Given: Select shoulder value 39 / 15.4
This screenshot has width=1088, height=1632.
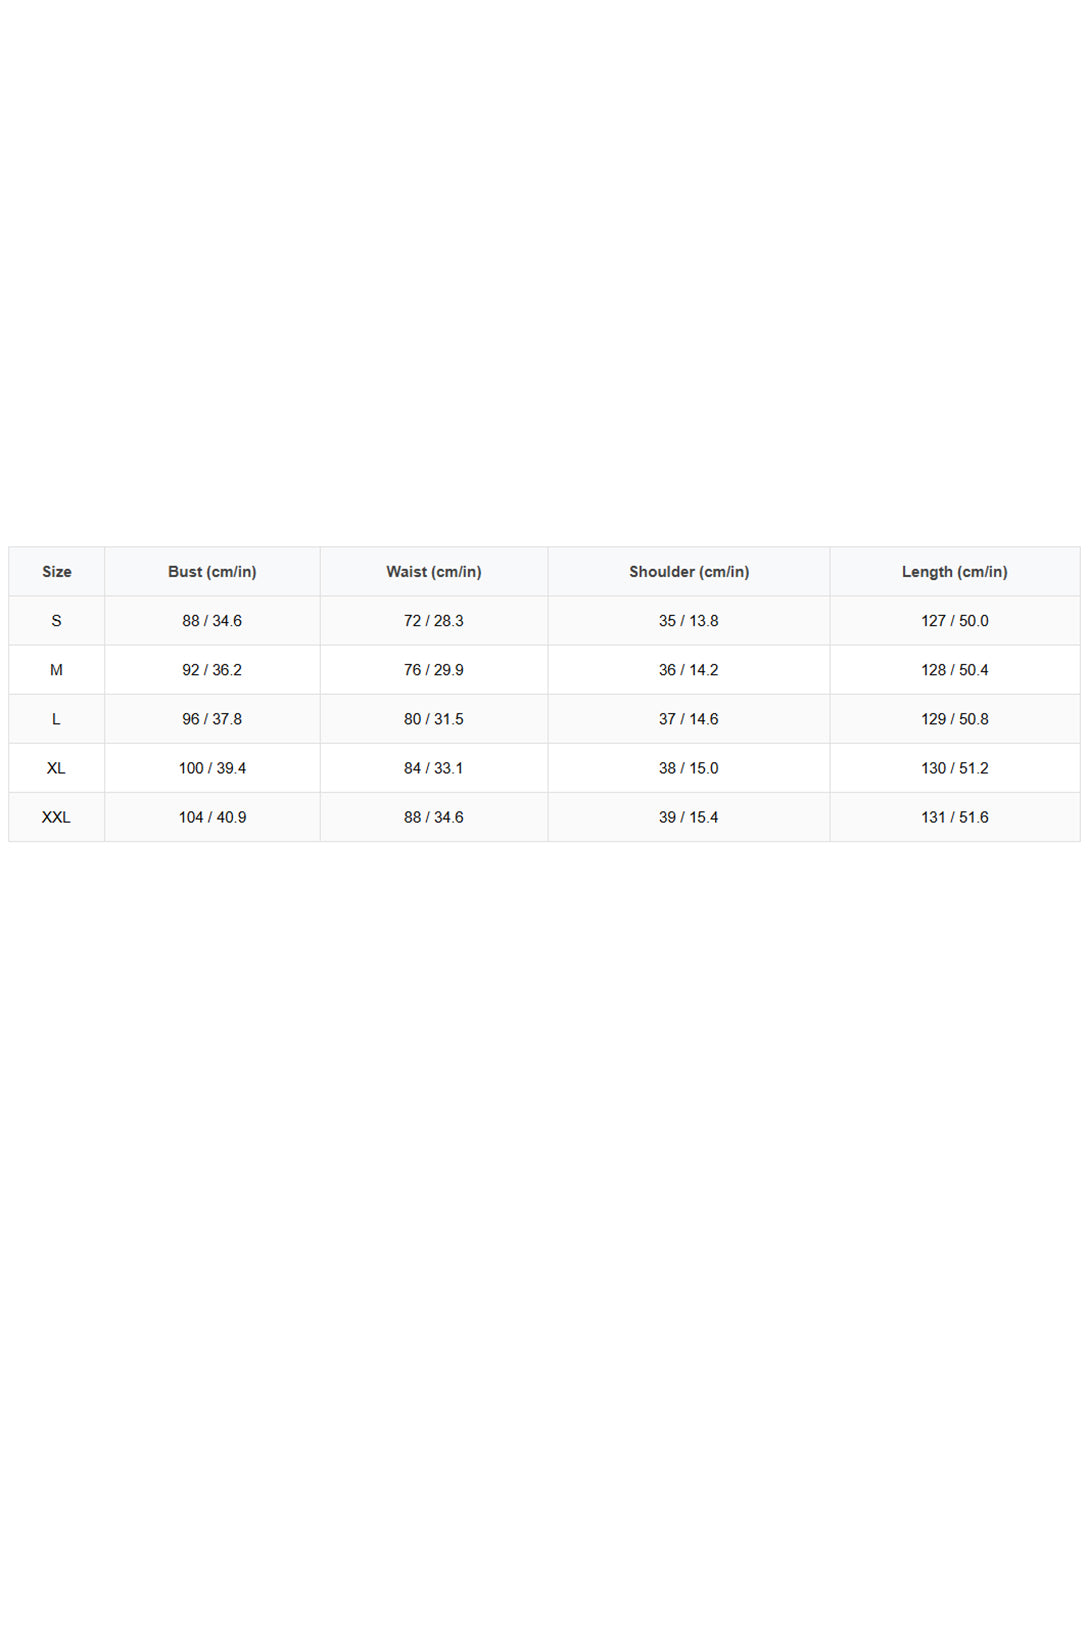Looking at the screenshot, I should (x=689, y=817).
